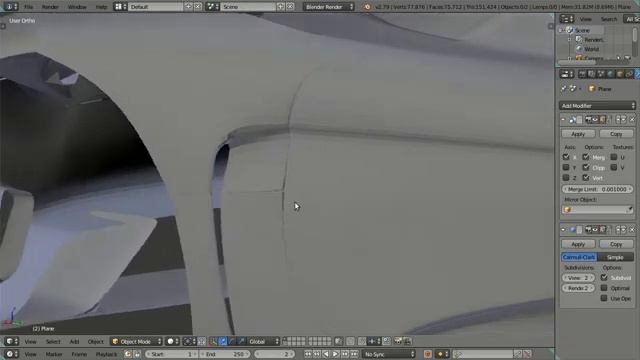
Task: Collapse the Subdivision Surface modifier panel
Action: point(563,230)
